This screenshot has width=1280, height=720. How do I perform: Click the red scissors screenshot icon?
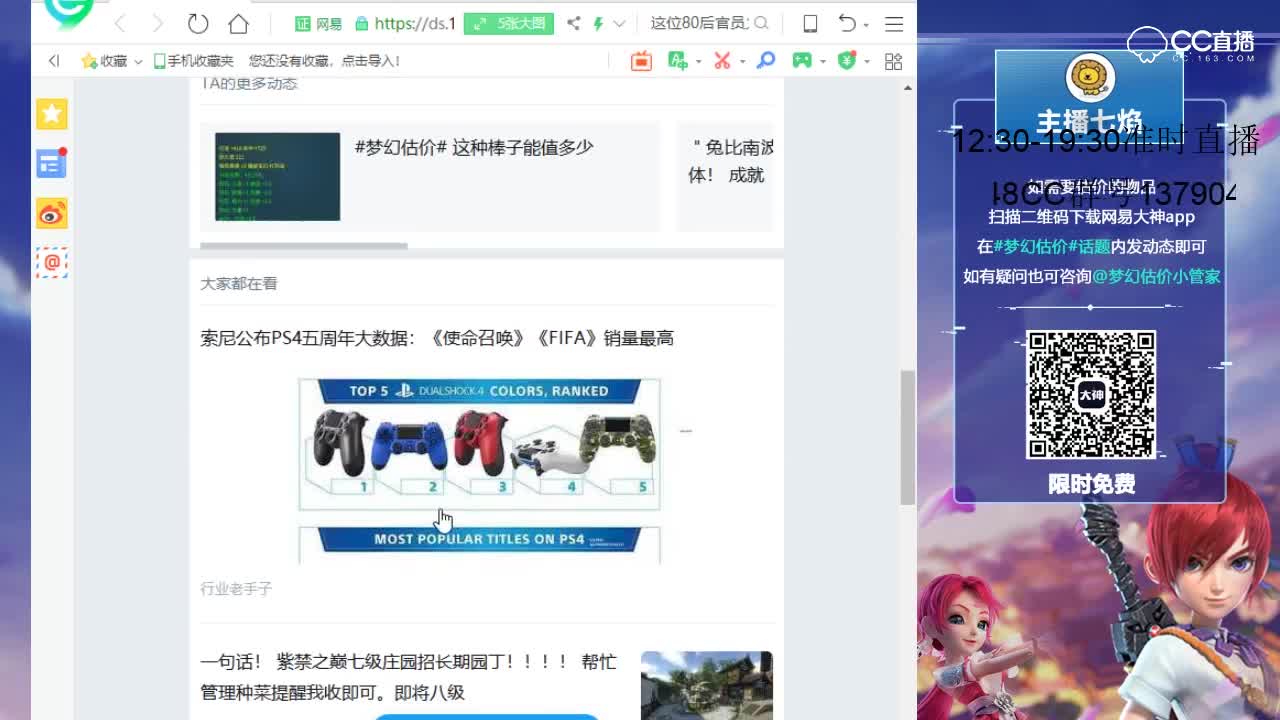click(722, 61)
